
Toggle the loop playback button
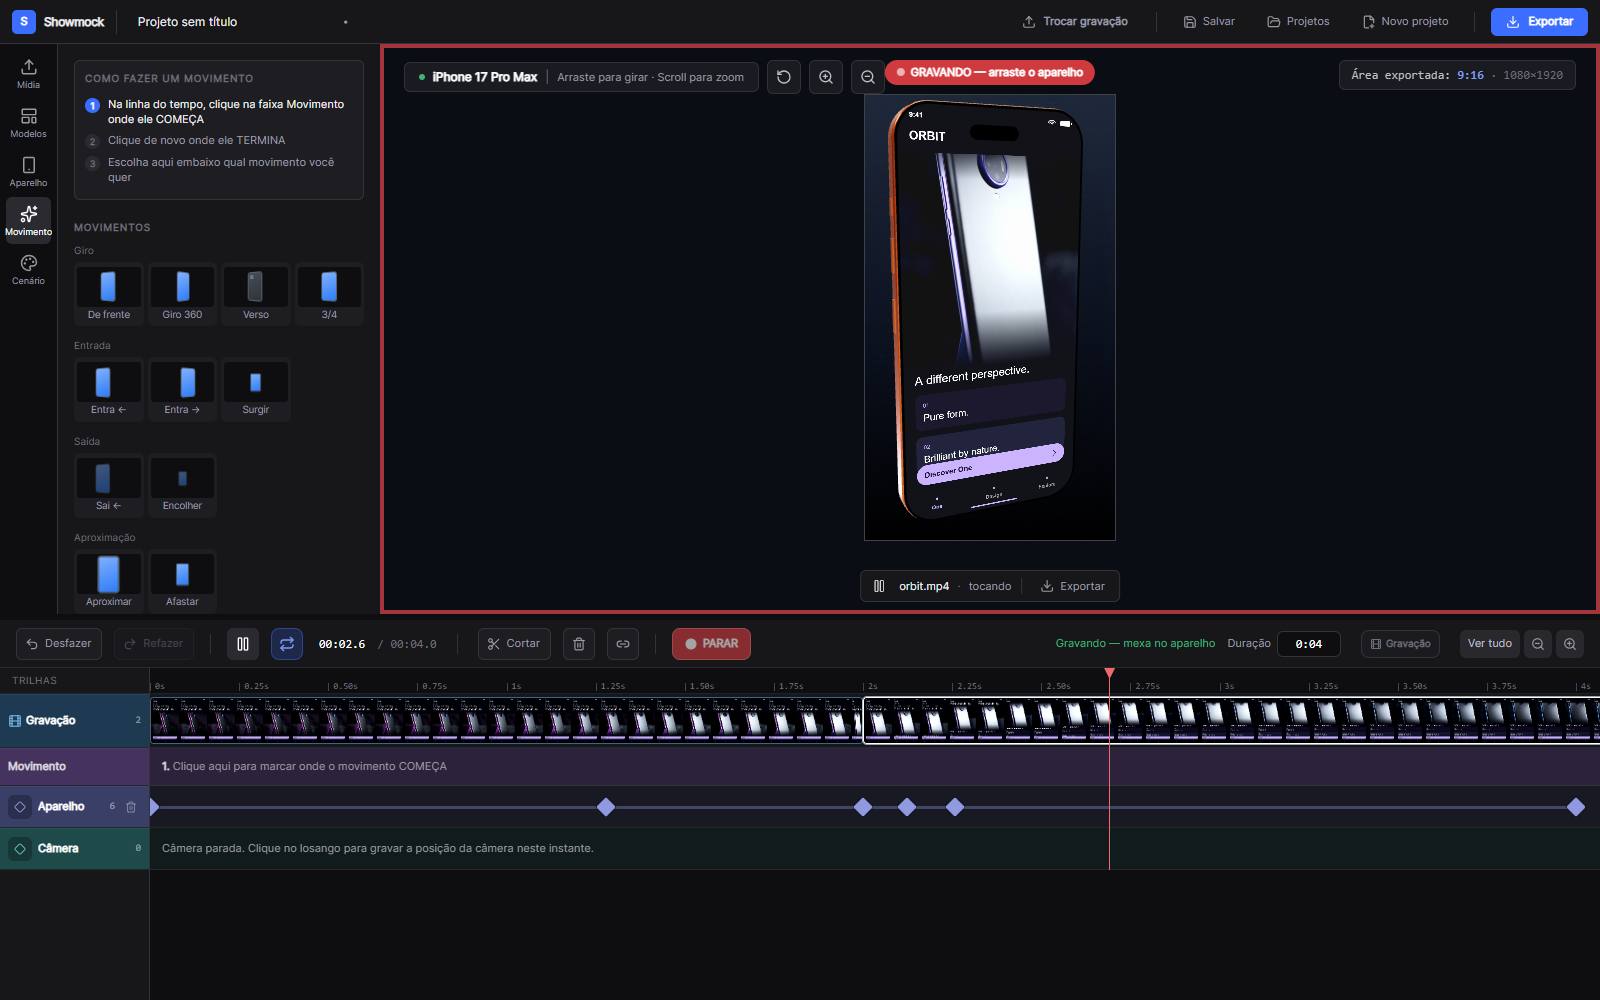(287, 644)
